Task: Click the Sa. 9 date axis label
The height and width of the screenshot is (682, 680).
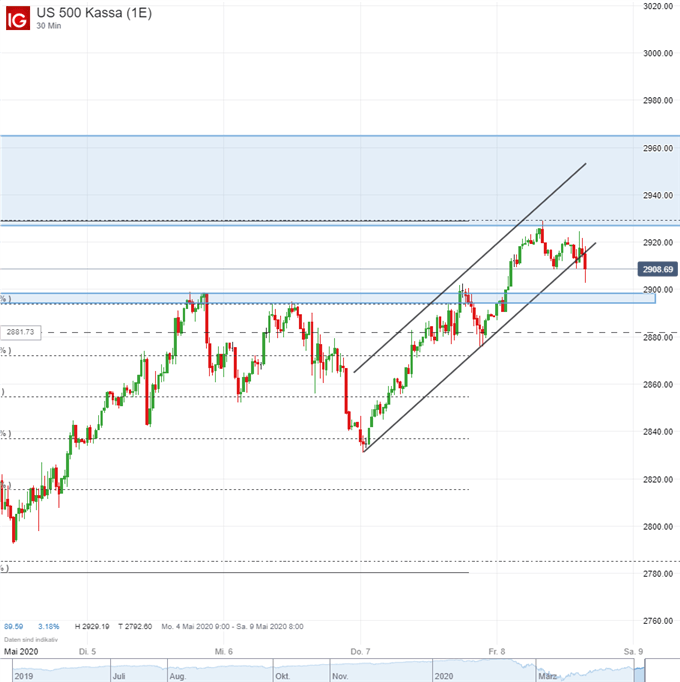Action: point(633,651)
